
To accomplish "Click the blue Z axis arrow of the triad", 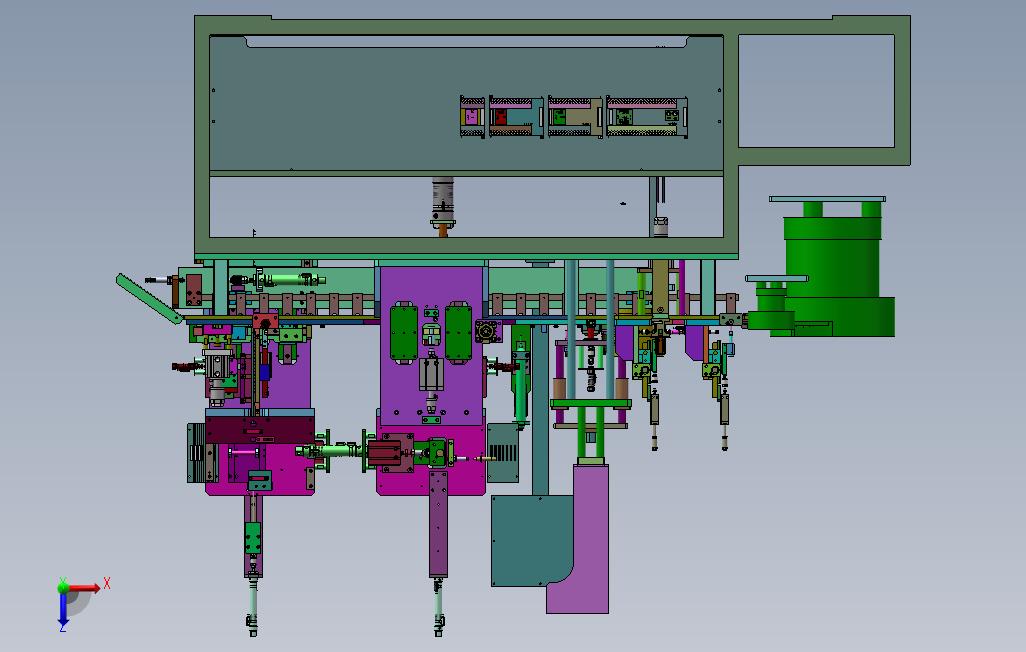I will tap(63, 609).
